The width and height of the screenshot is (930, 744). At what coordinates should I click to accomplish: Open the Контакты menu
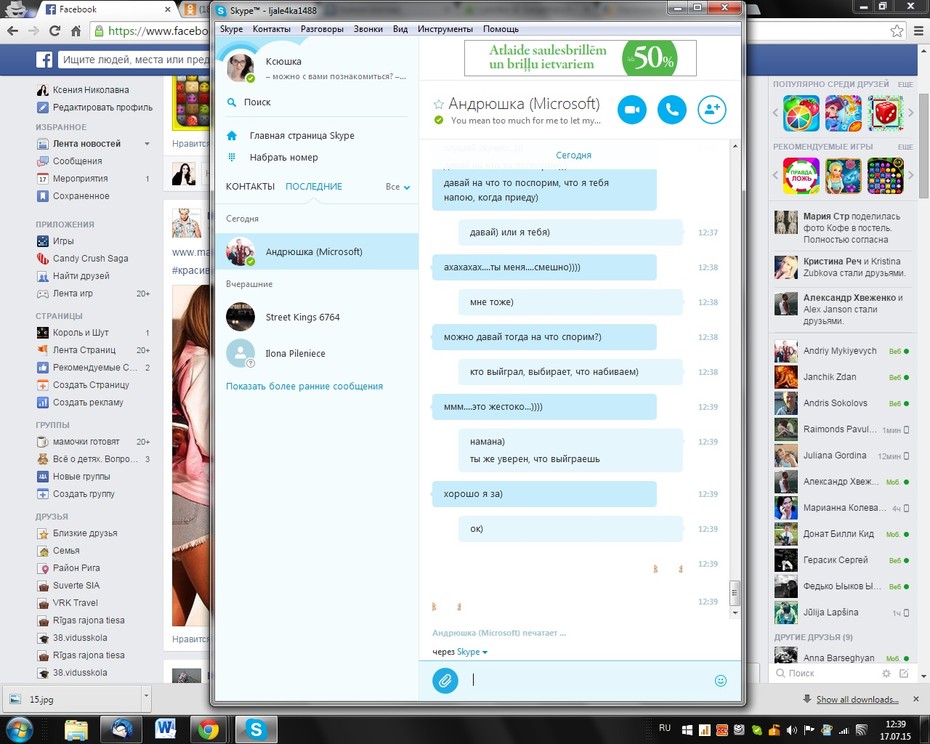pyautogui.click(x=272, y=29)
